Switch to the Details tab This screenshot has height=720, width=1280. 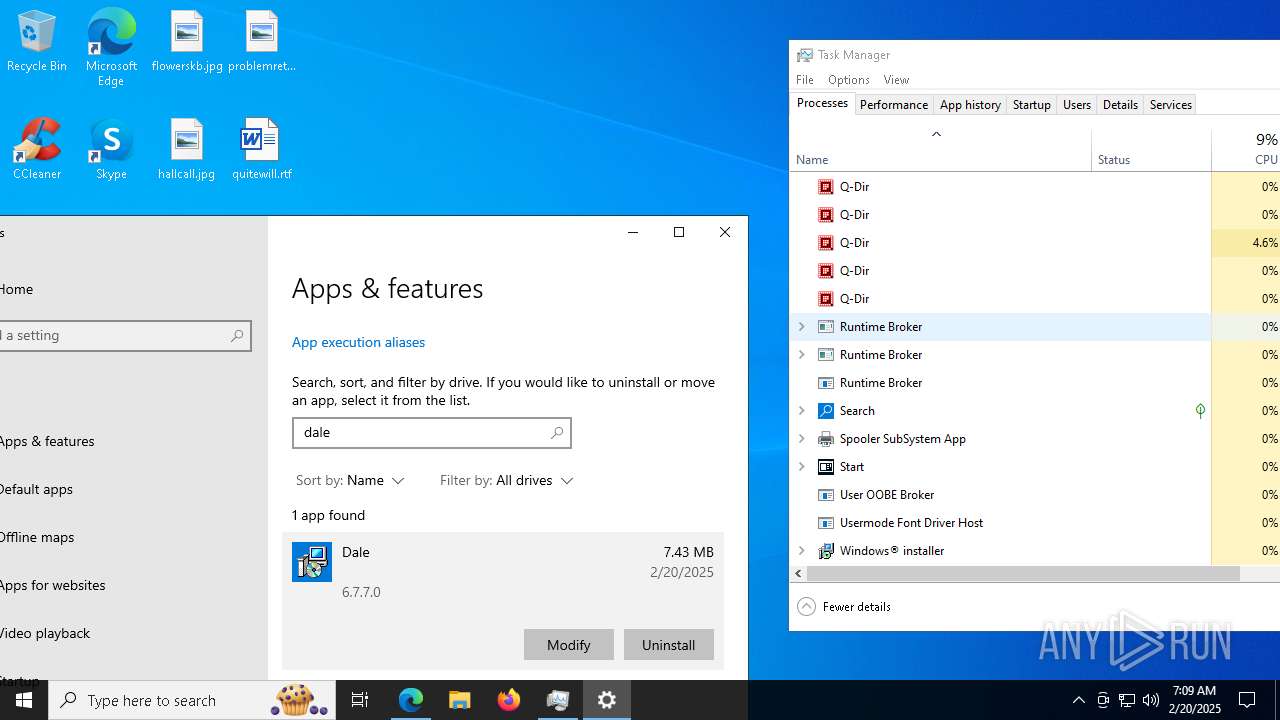1120,104
